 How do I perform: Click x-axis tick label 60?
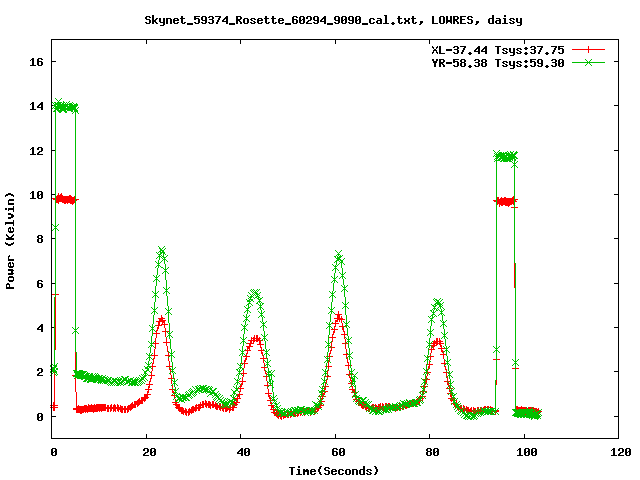[338, 452]
